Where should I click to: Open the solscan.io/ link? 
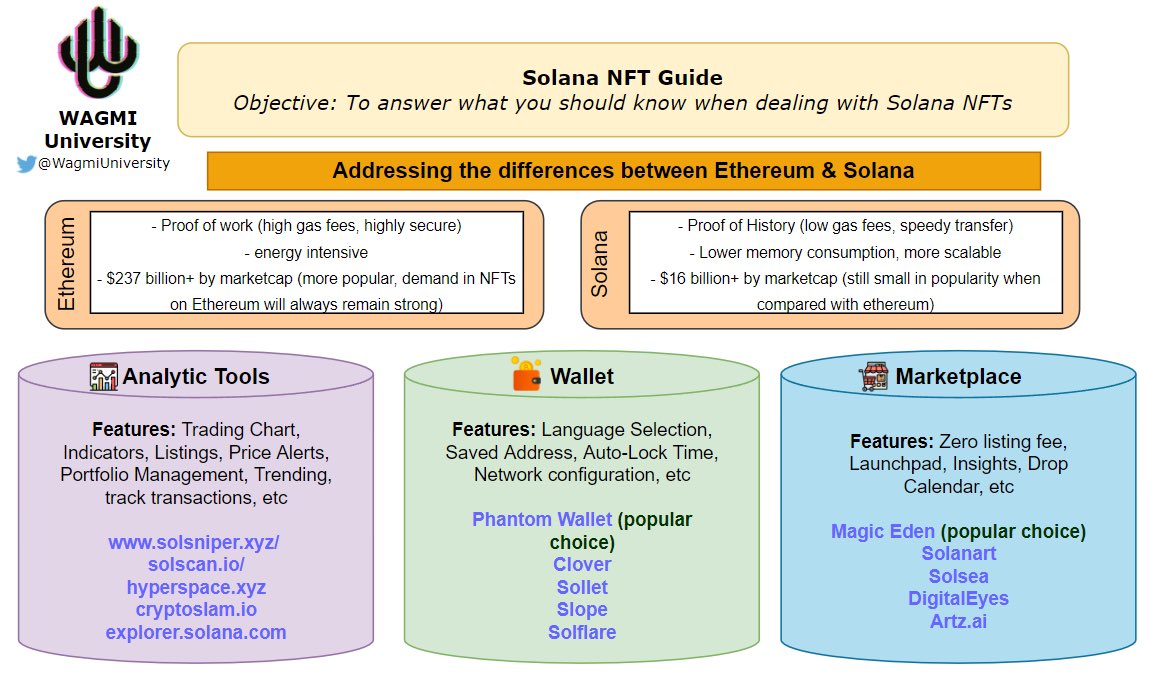coord(196,565)
